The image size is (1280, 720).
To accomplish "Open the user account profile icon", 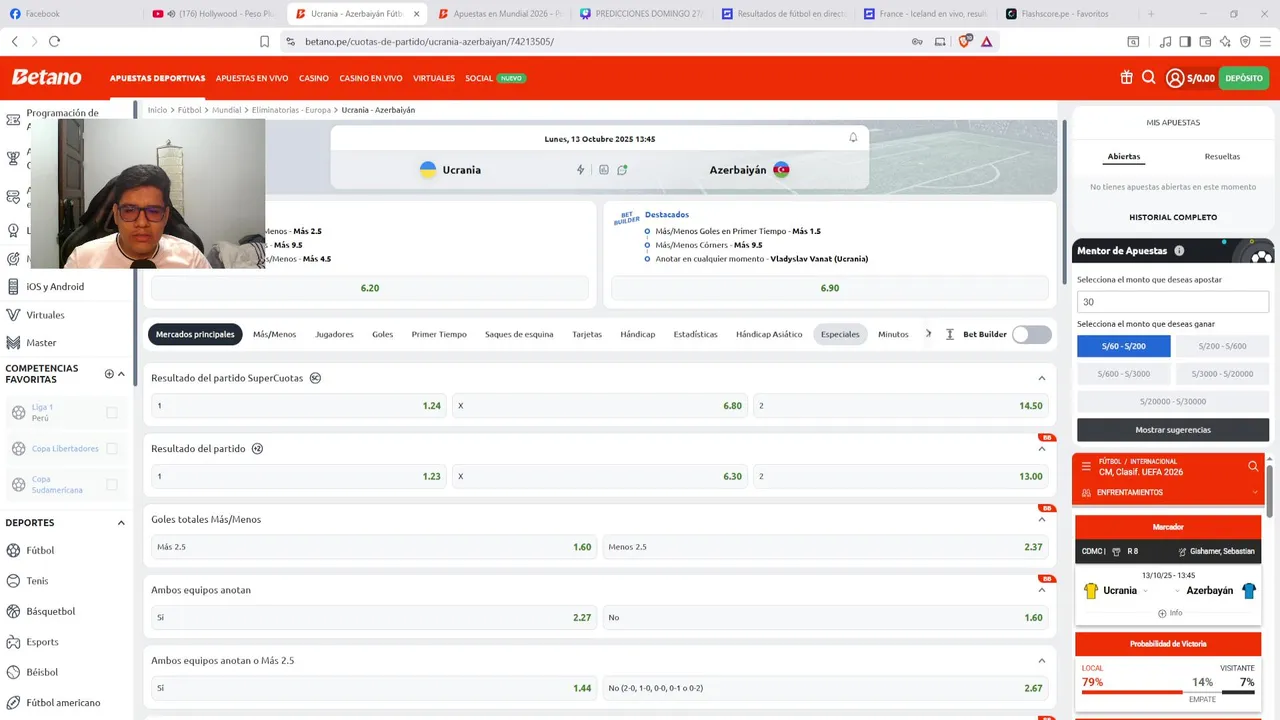I will point(1175,78).
